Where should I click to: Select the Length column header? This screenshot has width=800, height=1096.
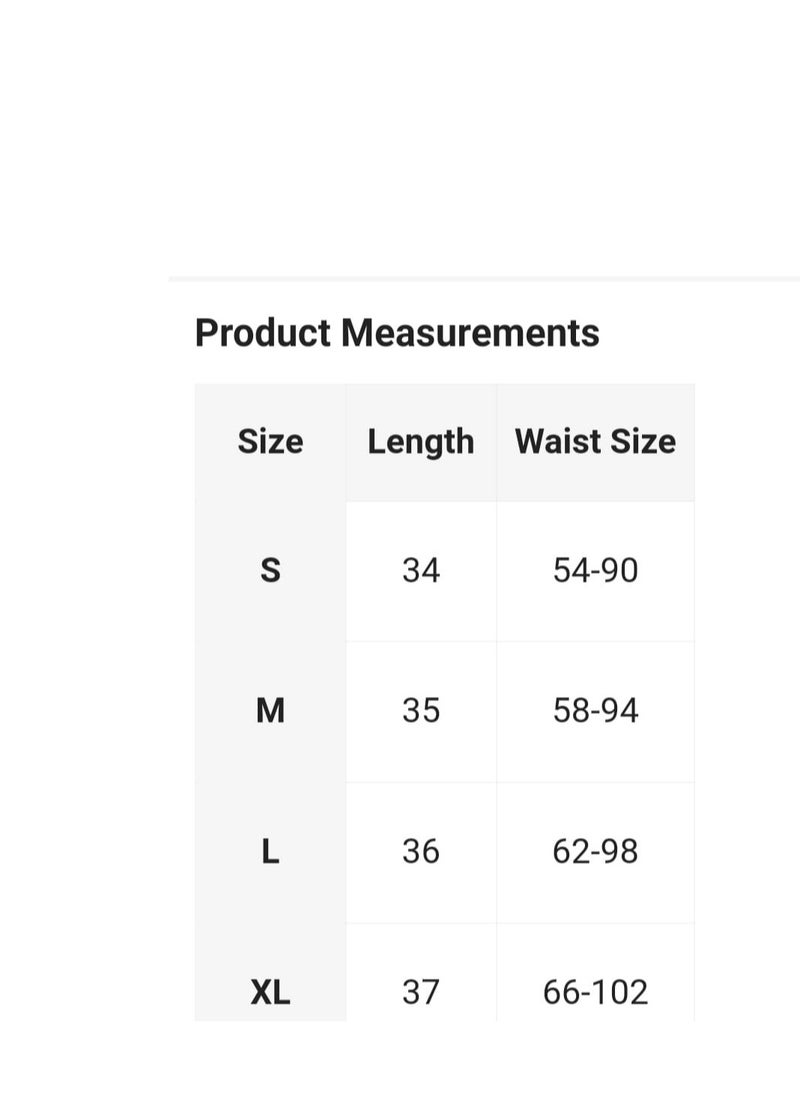coord(421,442)
